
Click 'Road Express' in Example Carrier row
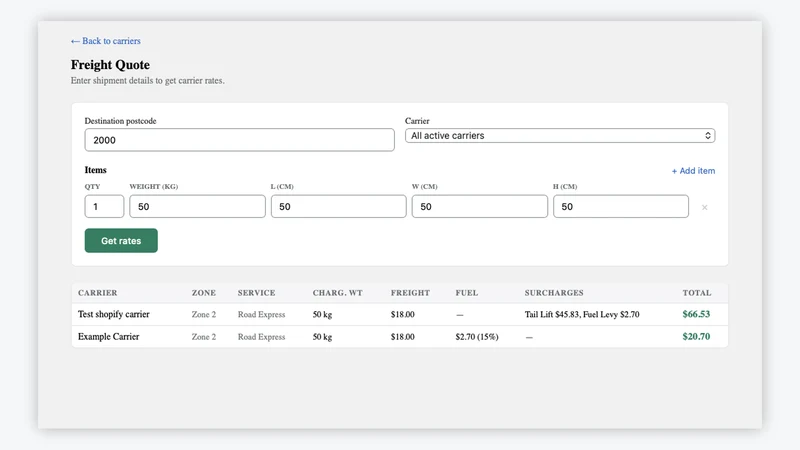(x=261, y=337)
